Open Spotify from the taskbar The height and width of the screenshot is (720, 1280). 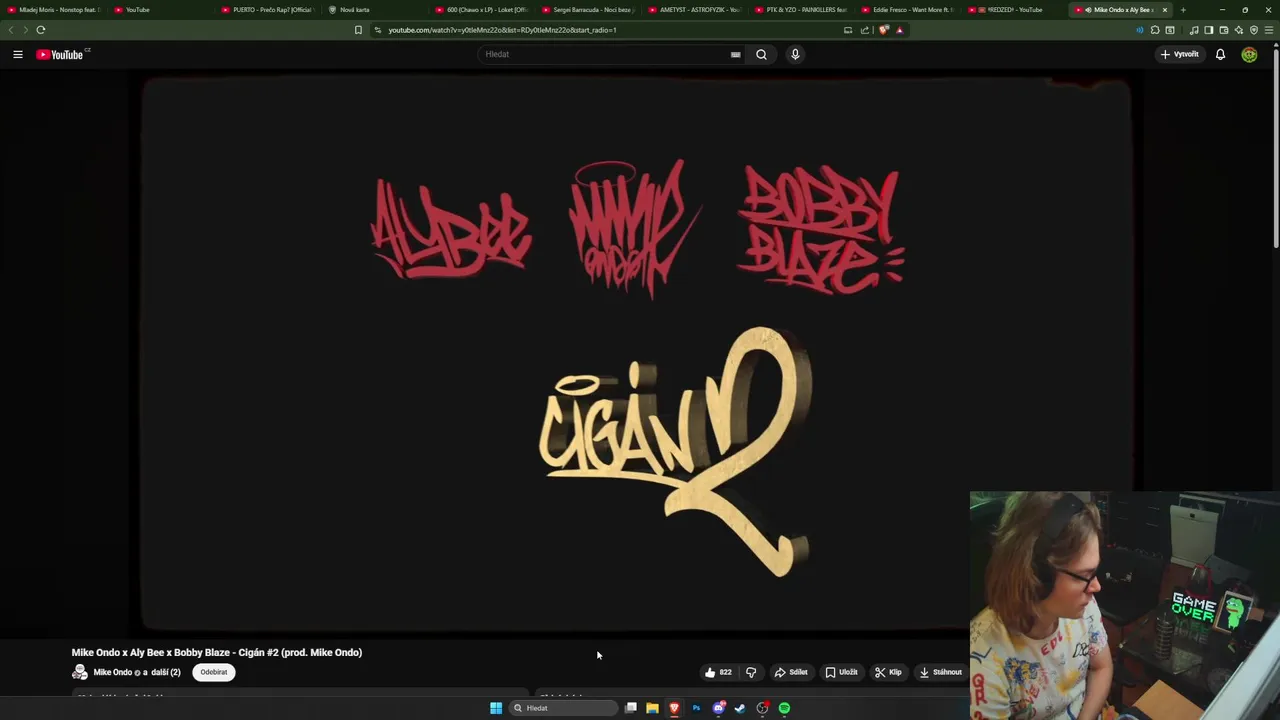pos(784,708)
